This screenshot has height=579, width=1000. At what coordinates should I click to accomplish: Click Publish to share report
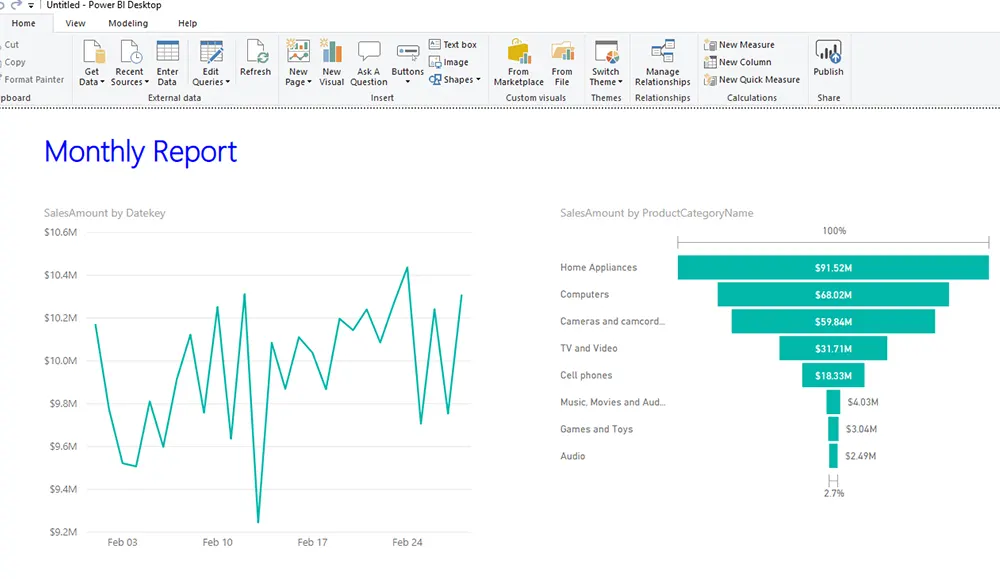click(828, 54)
